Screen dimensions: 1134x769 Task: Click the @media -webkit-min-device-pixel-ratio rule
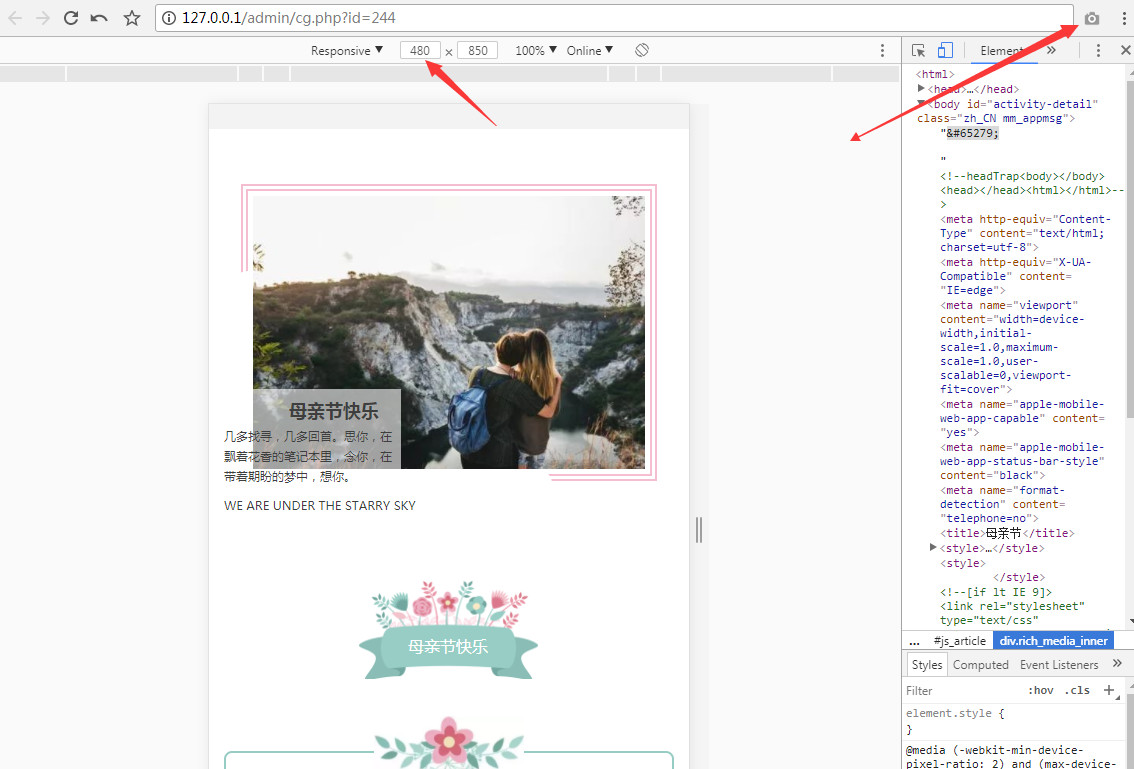(x=1012, y=757)
